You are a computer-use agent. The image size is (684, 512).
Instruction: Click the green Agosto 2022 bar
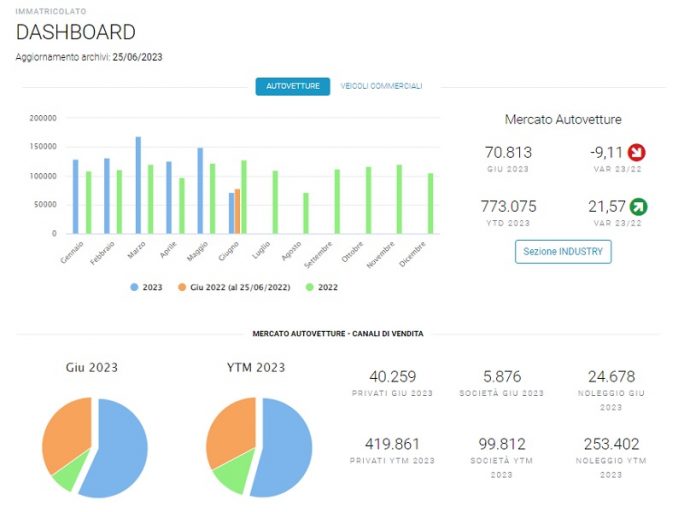pos(306,213)
